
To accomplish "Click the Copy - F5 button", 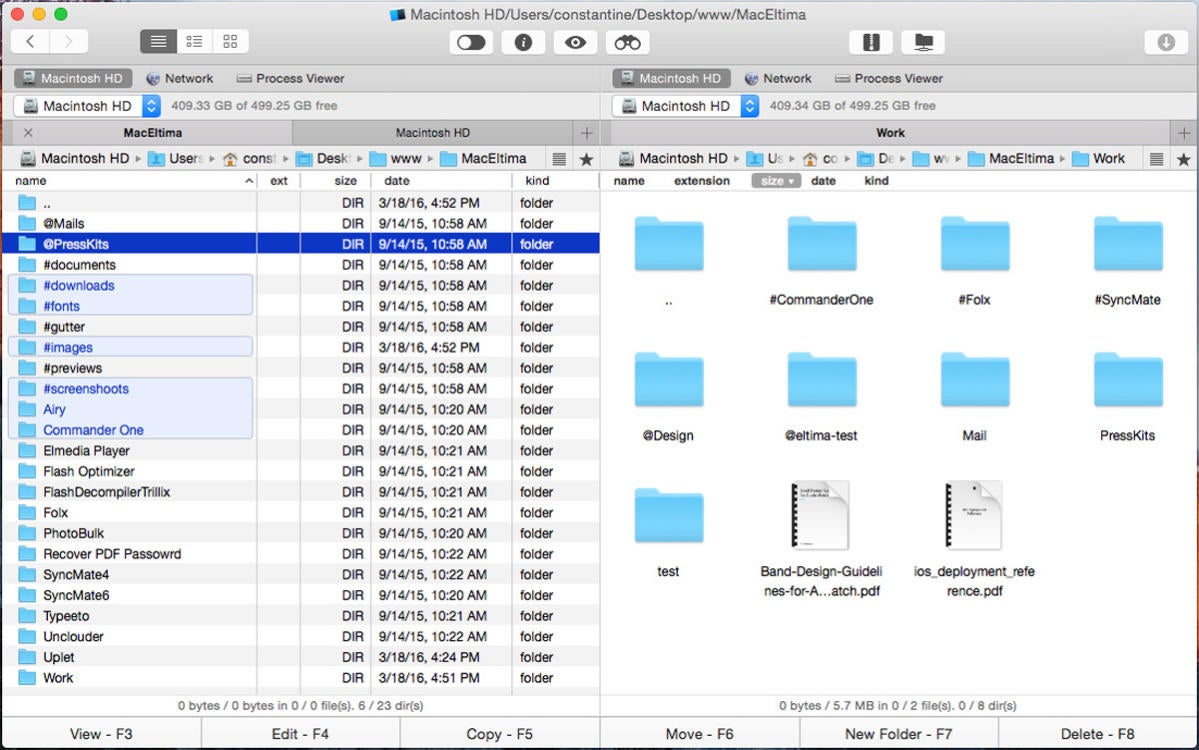I will [499, 734].
